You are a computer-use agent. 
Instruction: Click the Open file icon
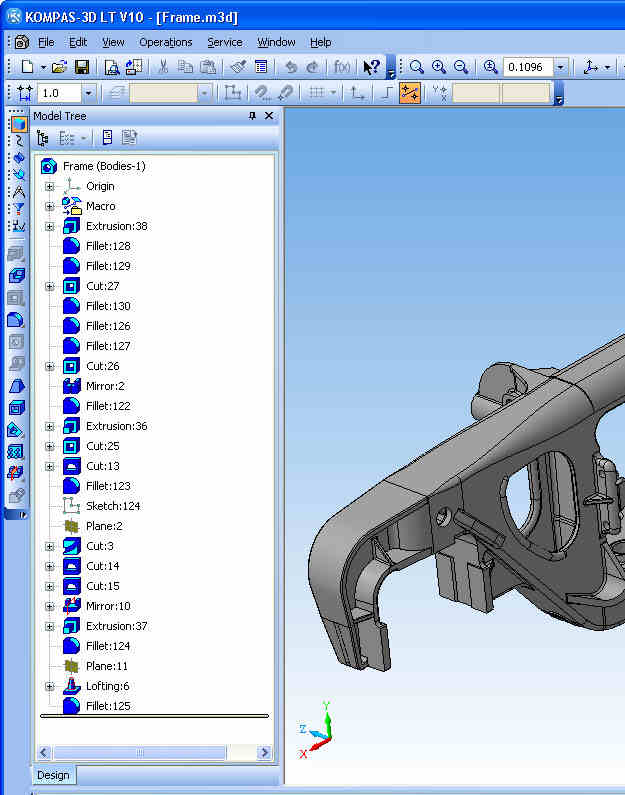point(59,66)
